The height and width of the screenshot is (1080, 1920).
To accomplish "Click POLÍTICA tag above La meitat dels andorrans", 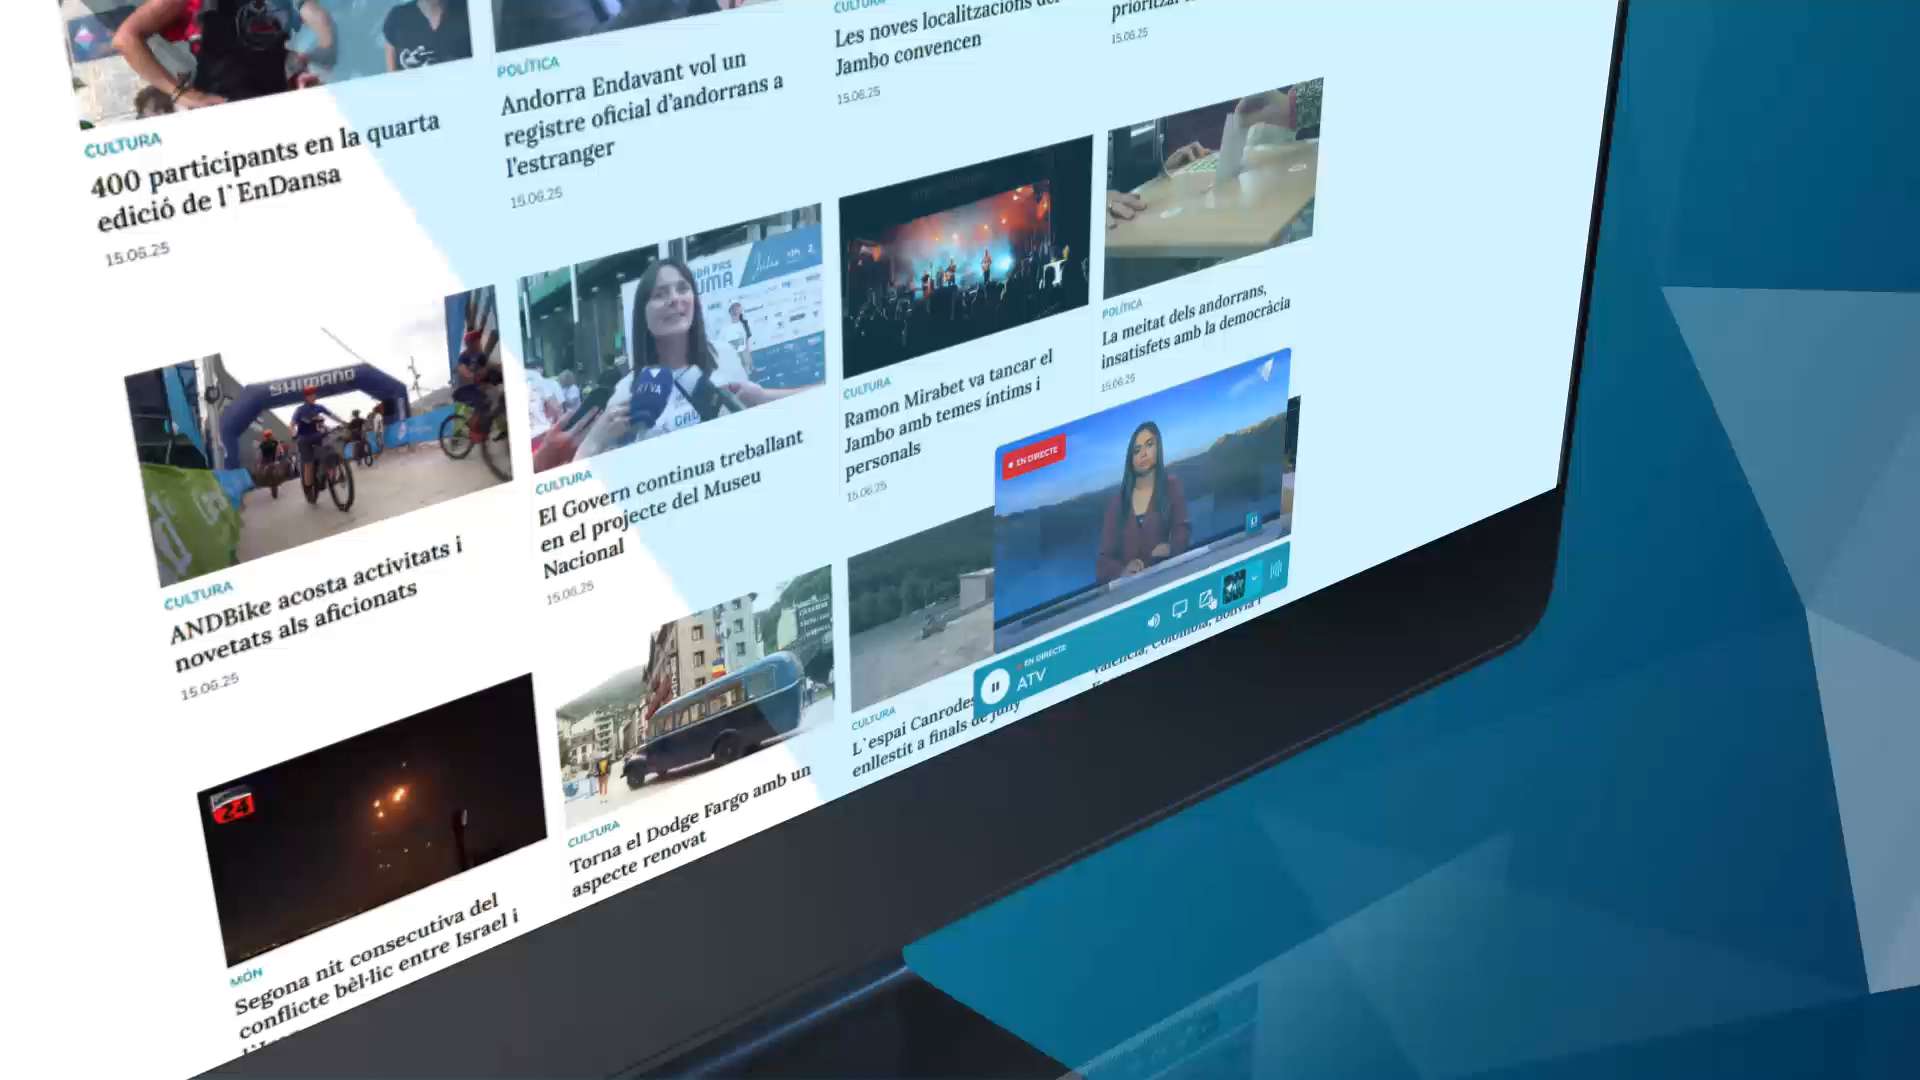I will [1121, 308].
